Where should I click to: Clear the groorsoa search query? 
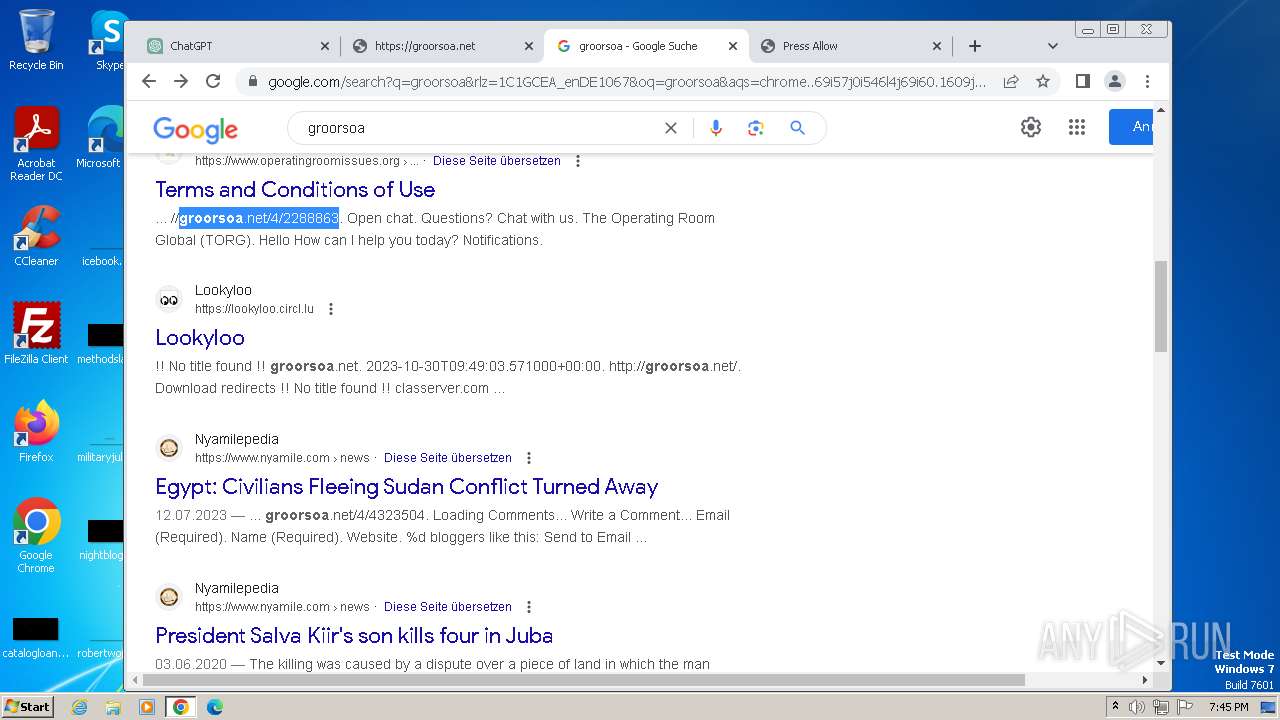click(671, 128)
